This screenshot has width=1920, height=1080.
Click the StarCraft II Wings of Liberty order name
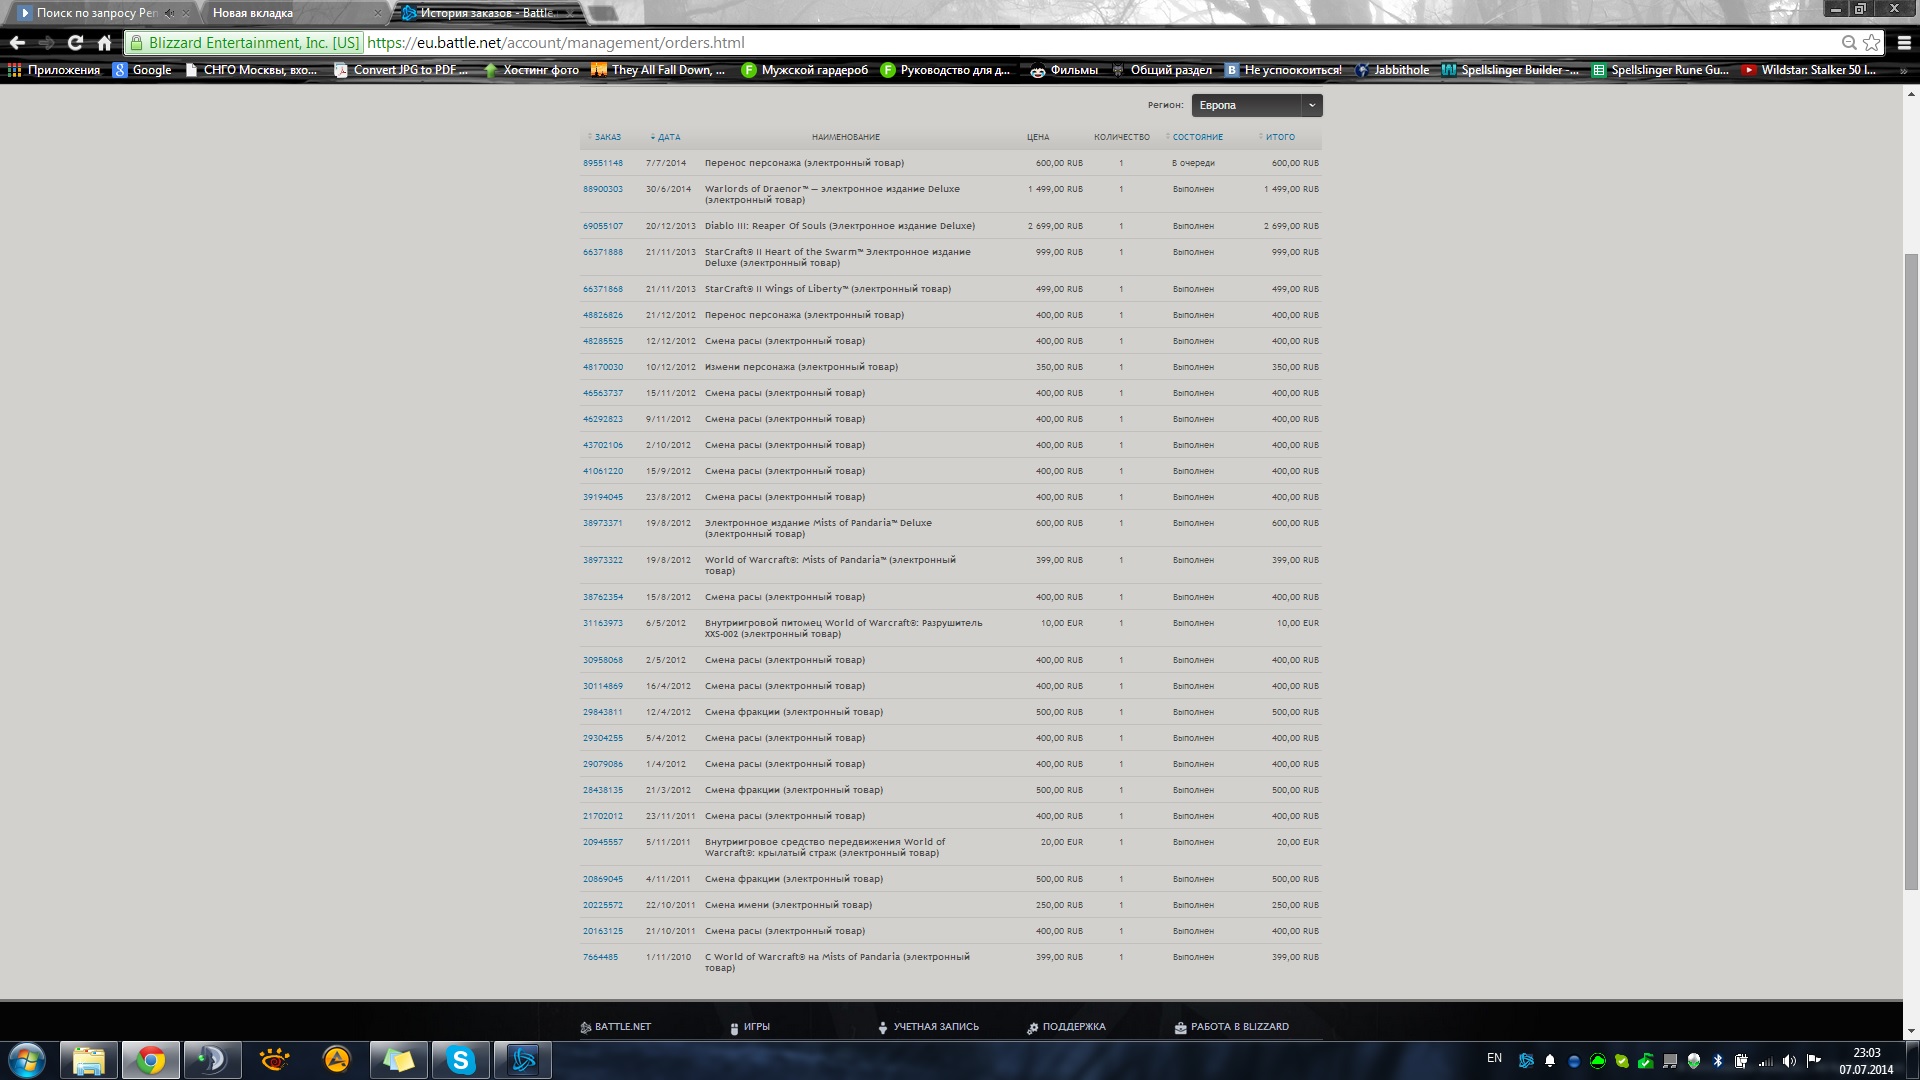(828, 289)
